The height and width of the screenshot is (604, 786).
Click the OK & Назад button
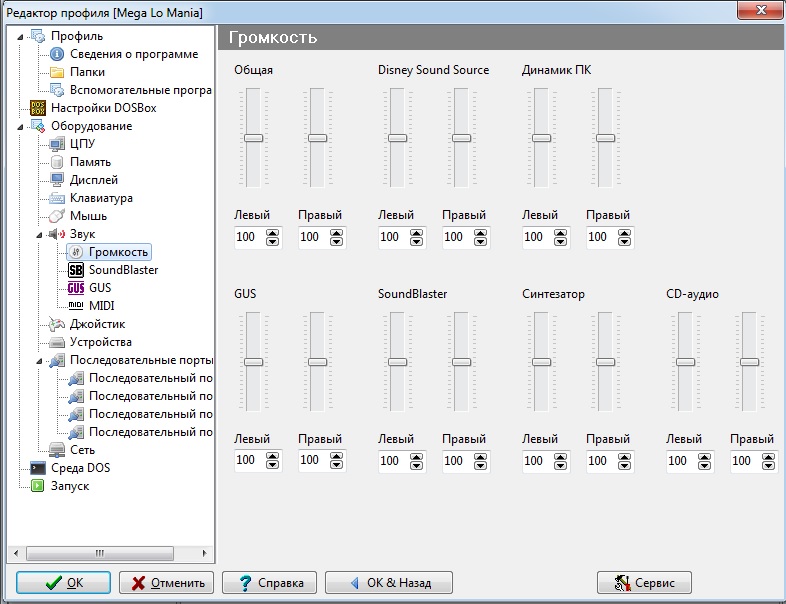[389, 582]
